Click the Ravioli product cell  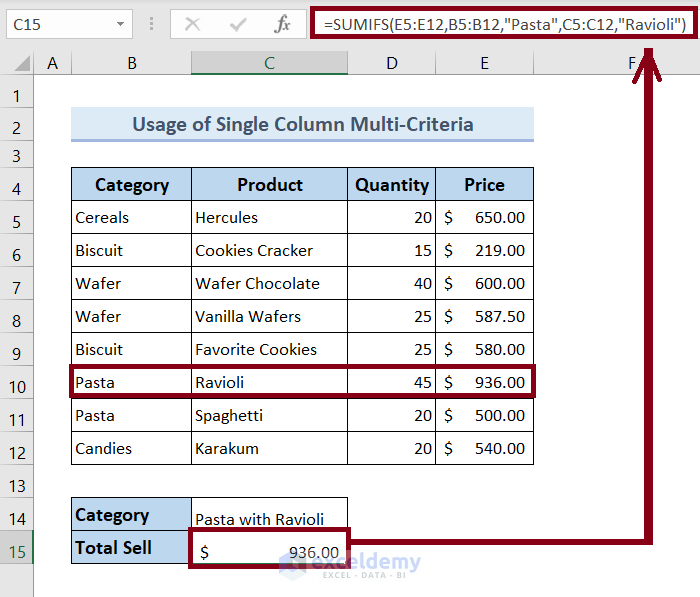270,382
